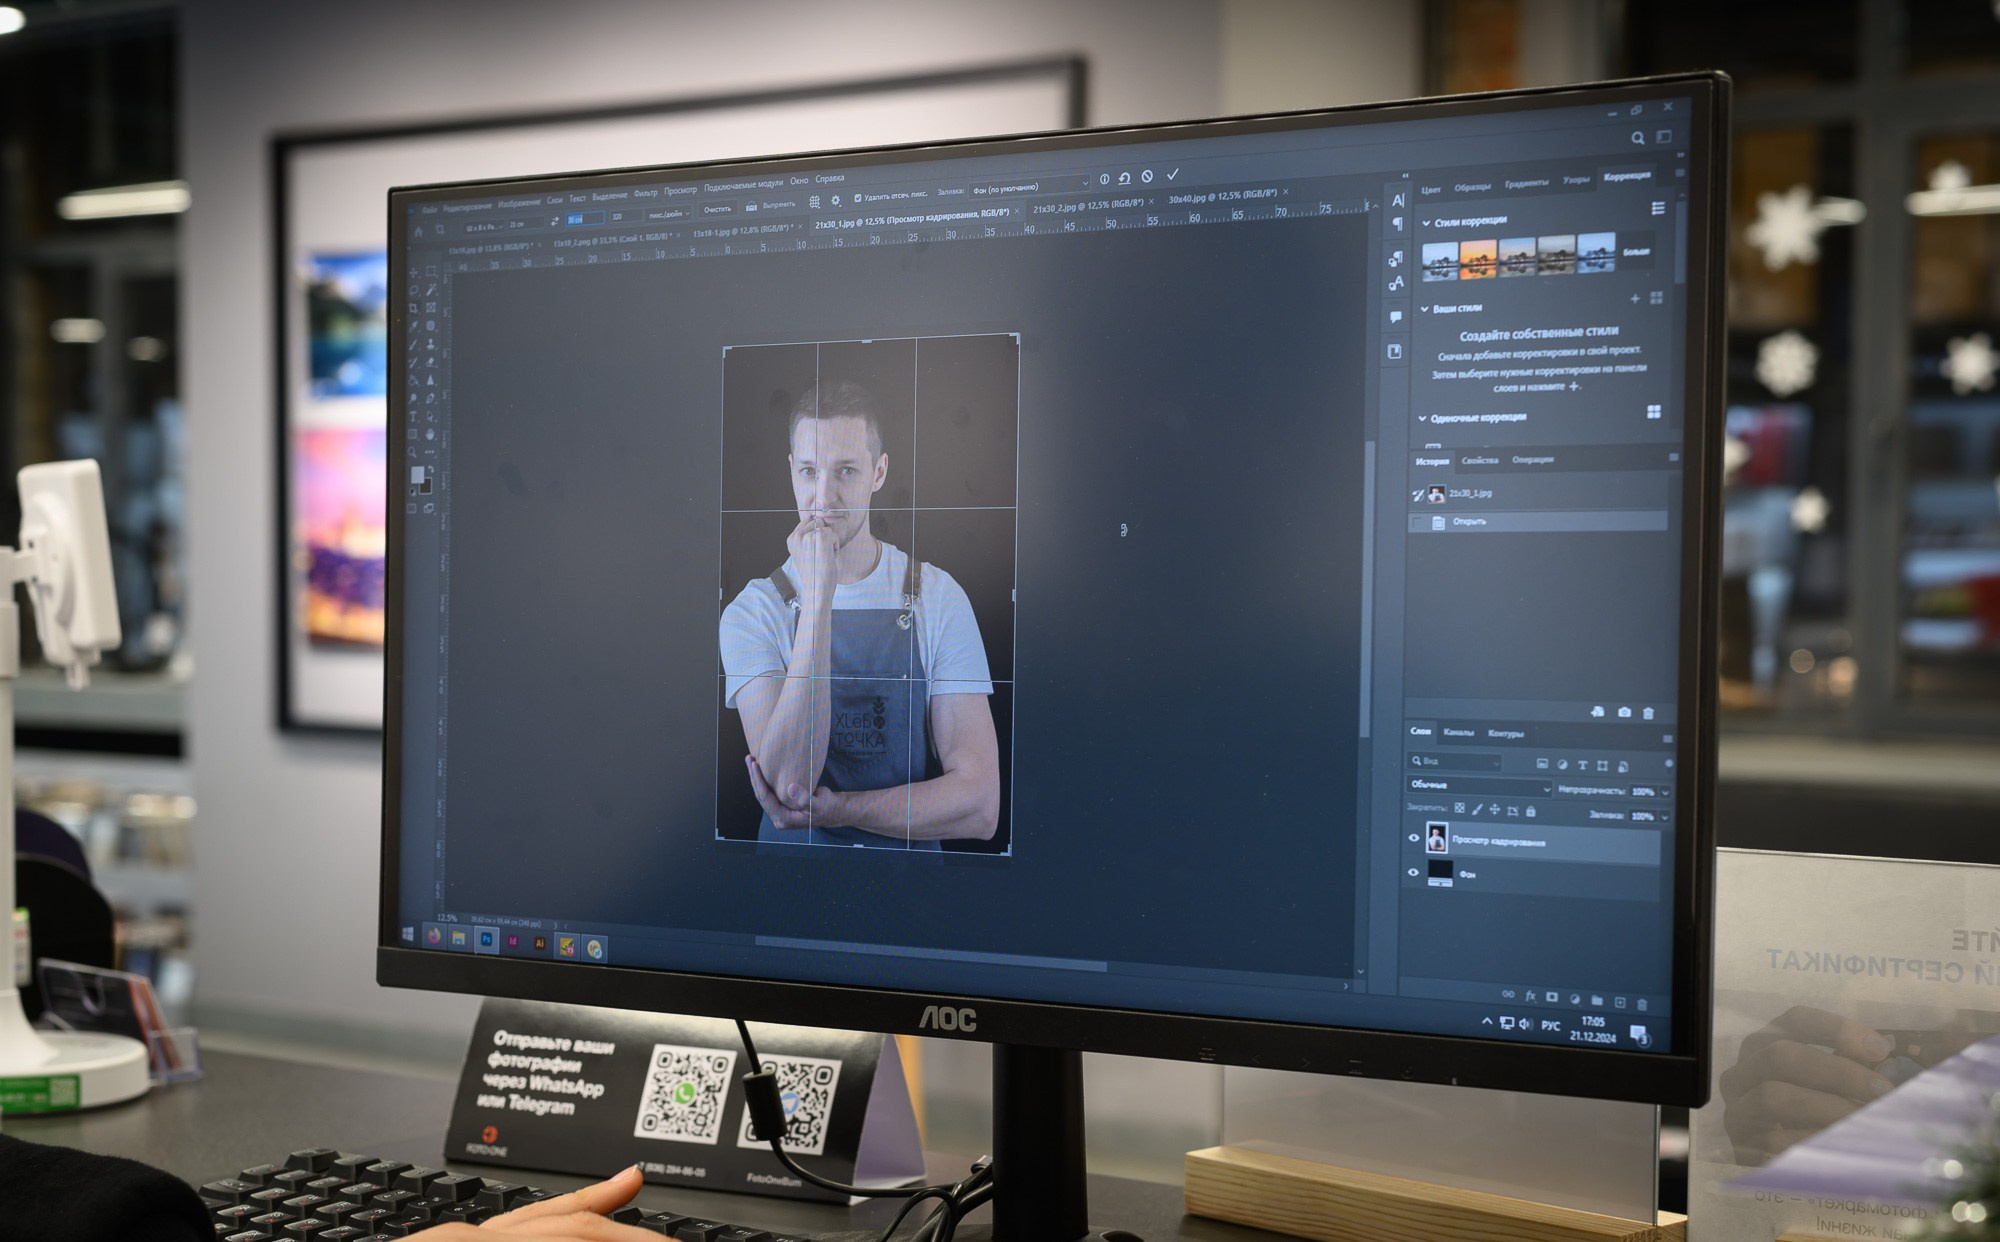The image size is (2000, 1242).
Task: Open crop settings gear icon
Action: tap(836, 200)
